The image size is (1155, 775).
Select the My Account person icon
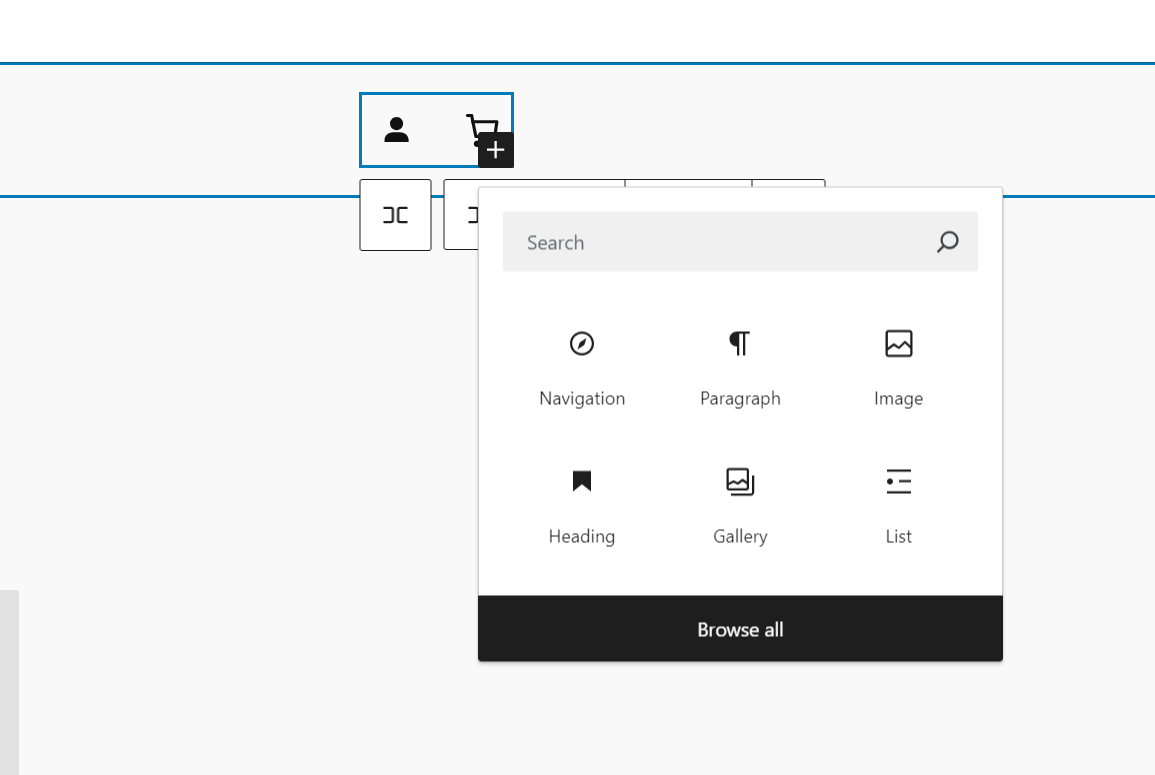click(397, 130)
